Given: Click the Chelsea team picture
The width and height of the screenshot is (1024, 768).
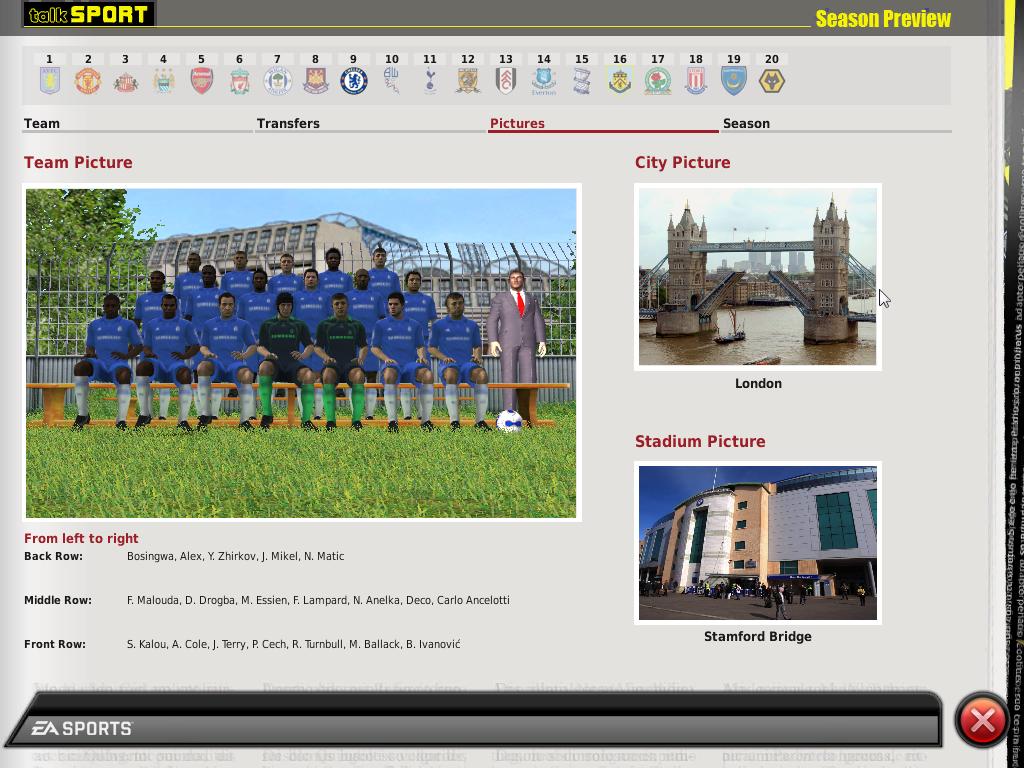Looking at the screenshot, I should pyautogui.click(x=301, y=353).
